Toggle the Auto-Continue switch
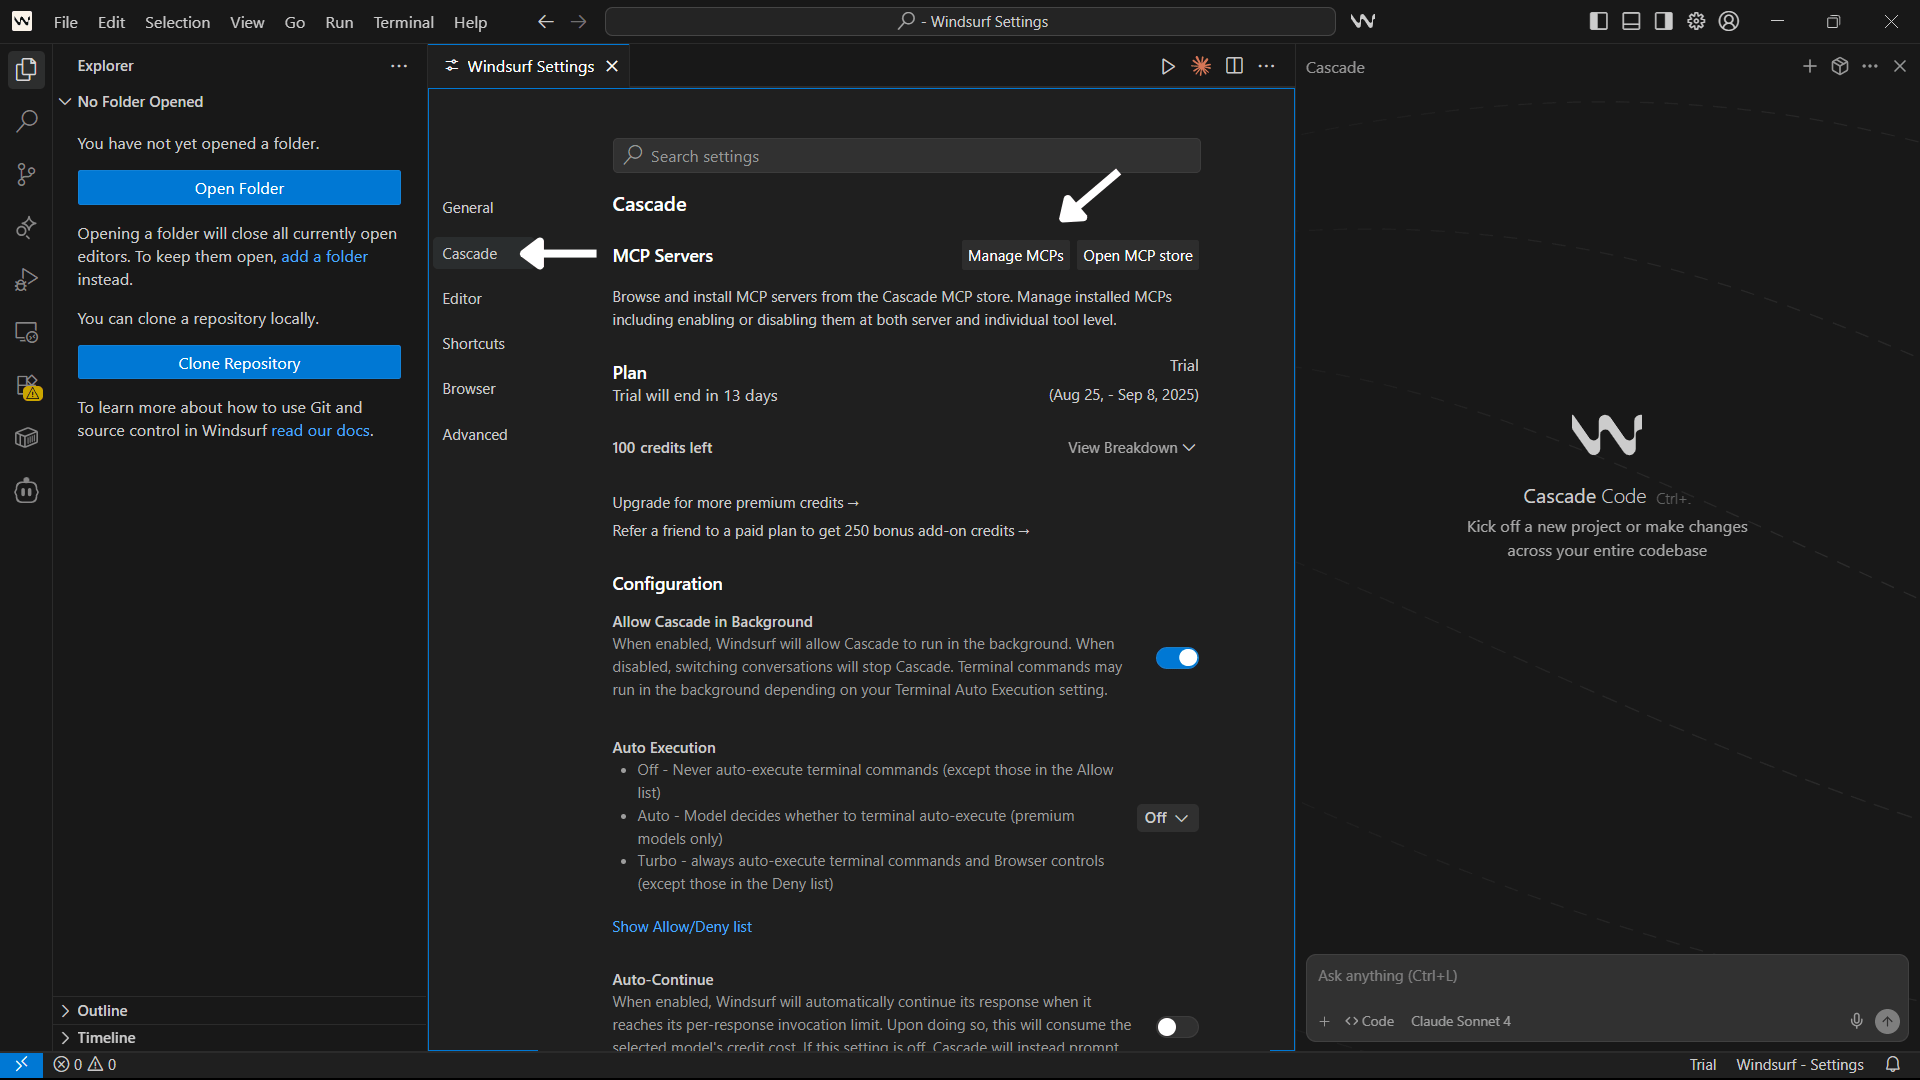 click(1177, 1027)
